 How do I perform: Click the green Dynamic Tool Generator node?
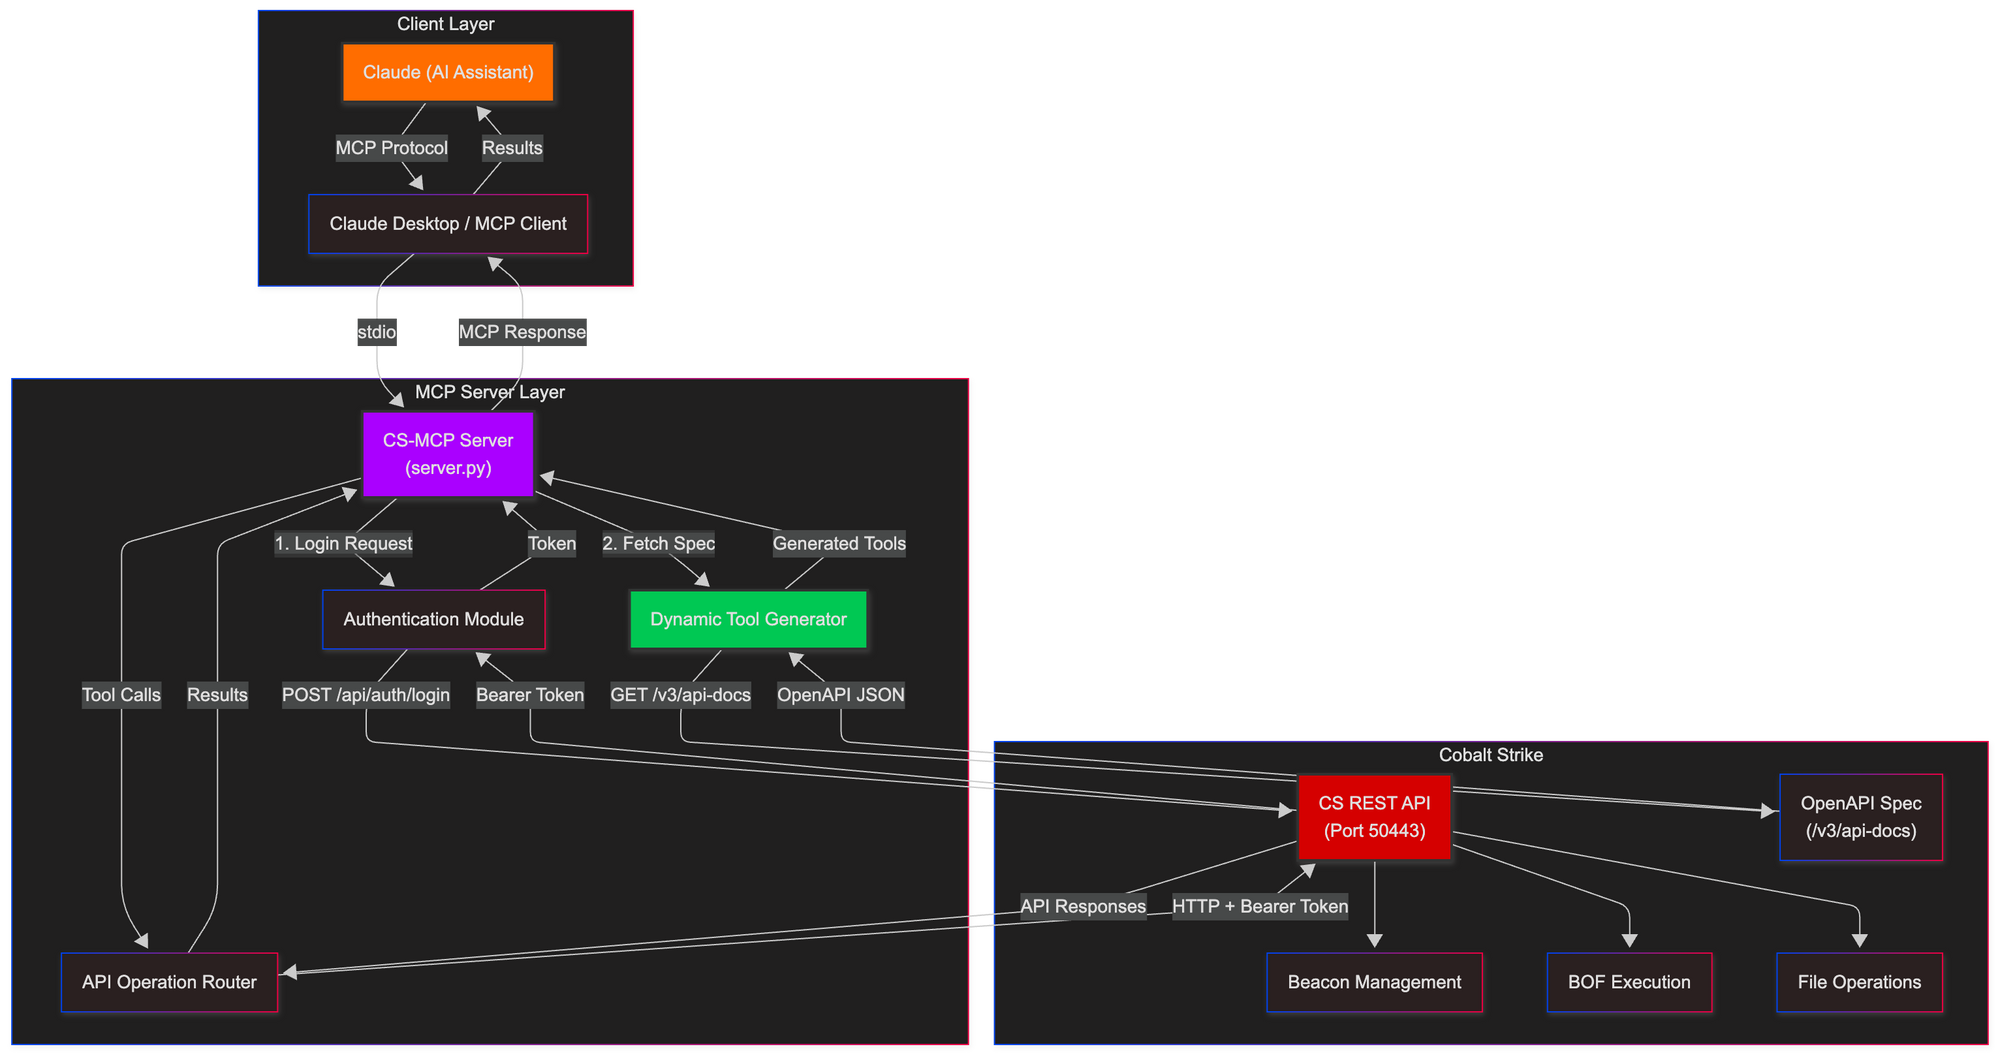point(748,619)
